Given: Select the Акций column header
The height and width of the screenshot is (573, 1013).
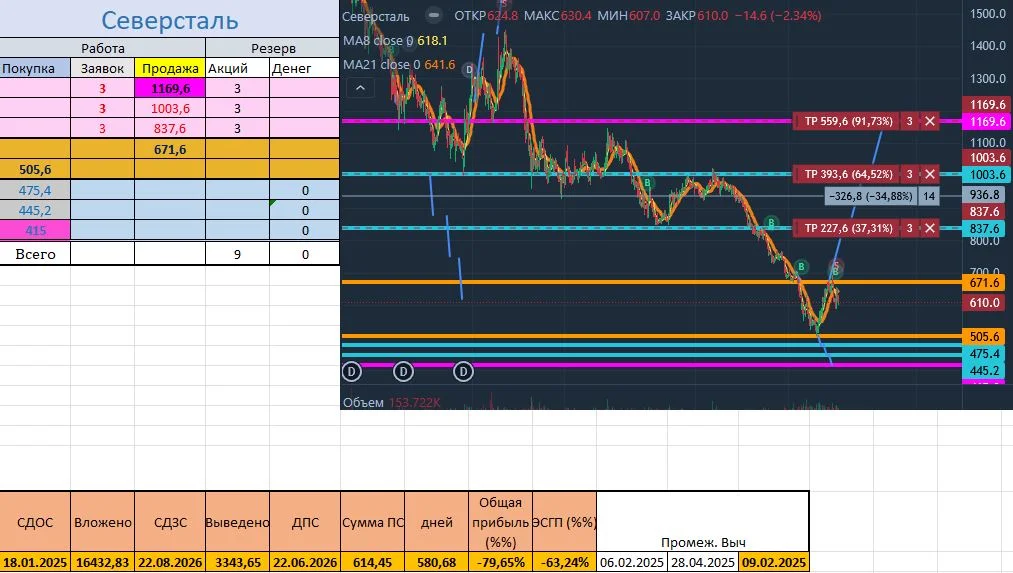Looking at the screenshot, I should pyautogui.click(x=237, y=68).
